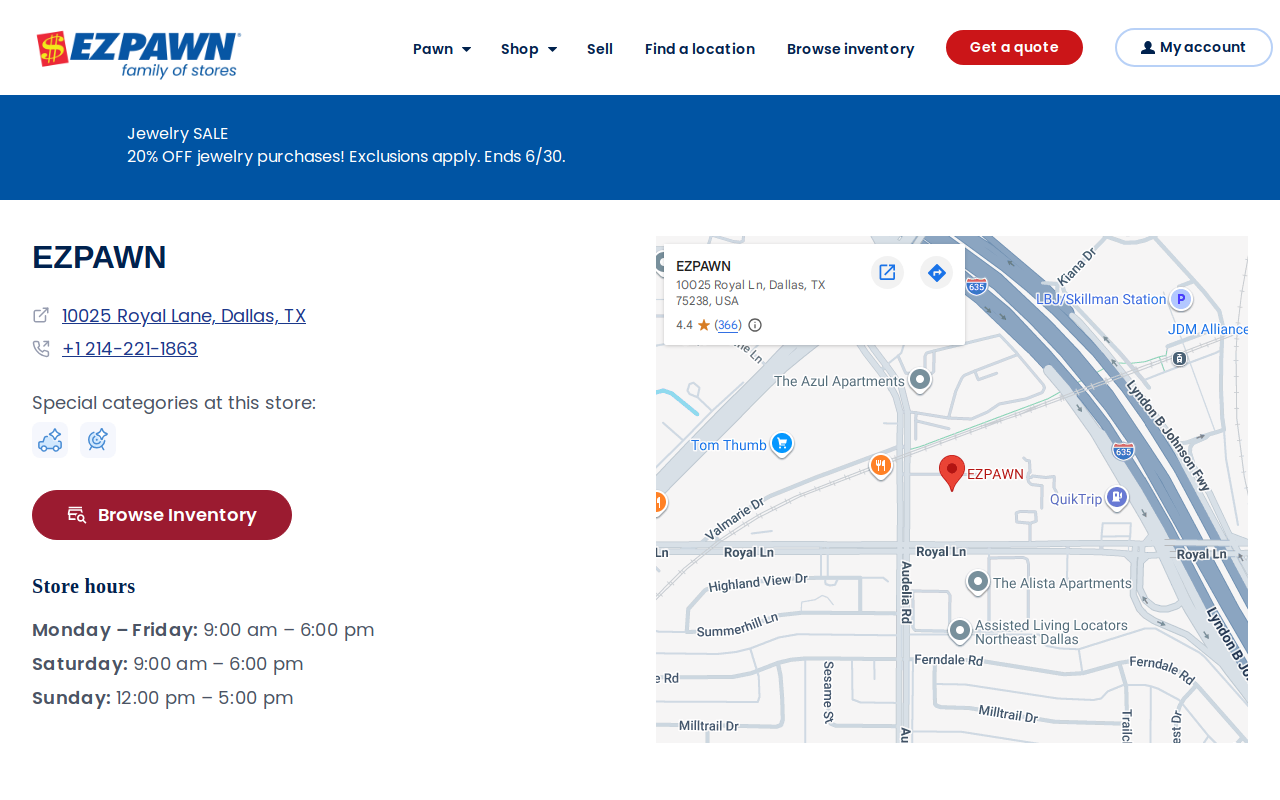Open the Sell page
This screenshot has height=800, width=1280.
coord(600,49)
